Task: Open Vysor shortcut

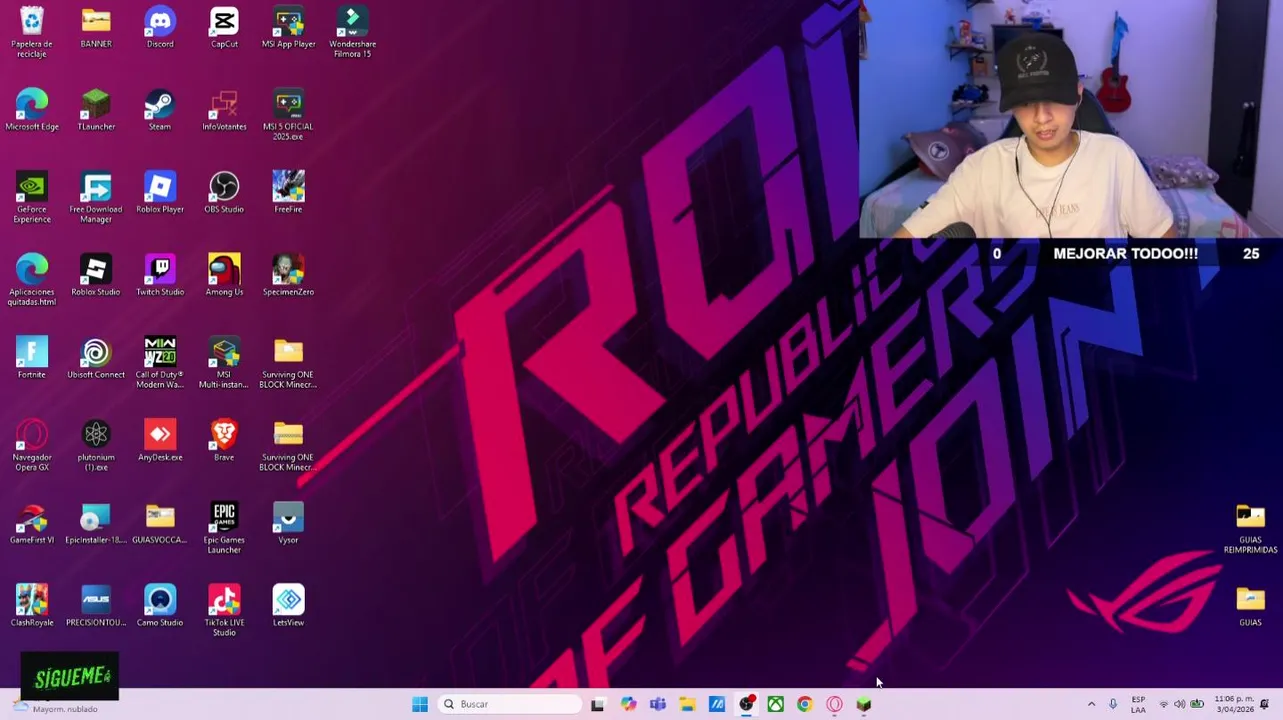Action: click(288, 523)
